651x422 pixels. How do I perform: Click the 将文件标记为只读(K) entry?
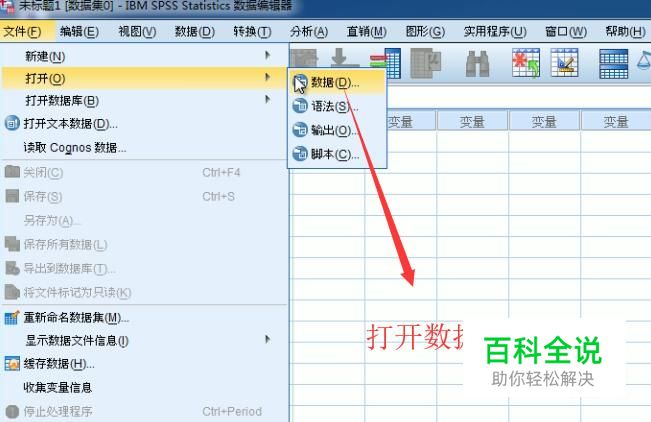[x=143, y=292]
